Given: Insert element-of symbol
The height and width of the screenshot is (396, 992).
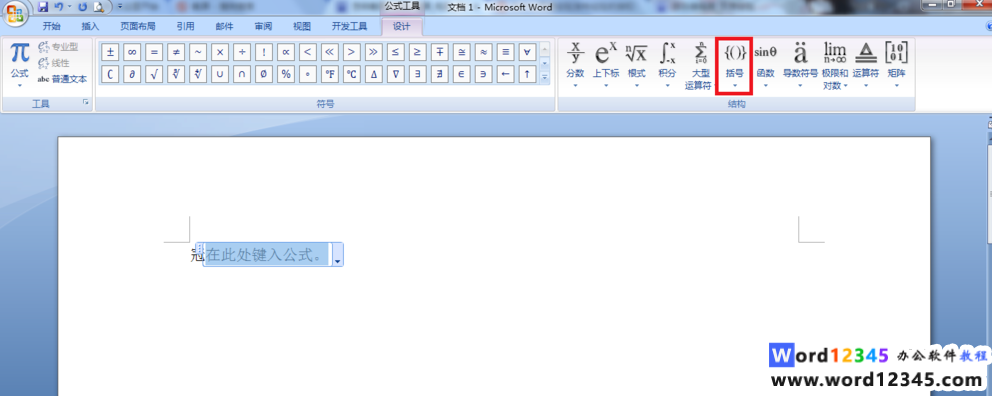Looking at the screenshot, I should pyautogui.click(x=461, y=74).
